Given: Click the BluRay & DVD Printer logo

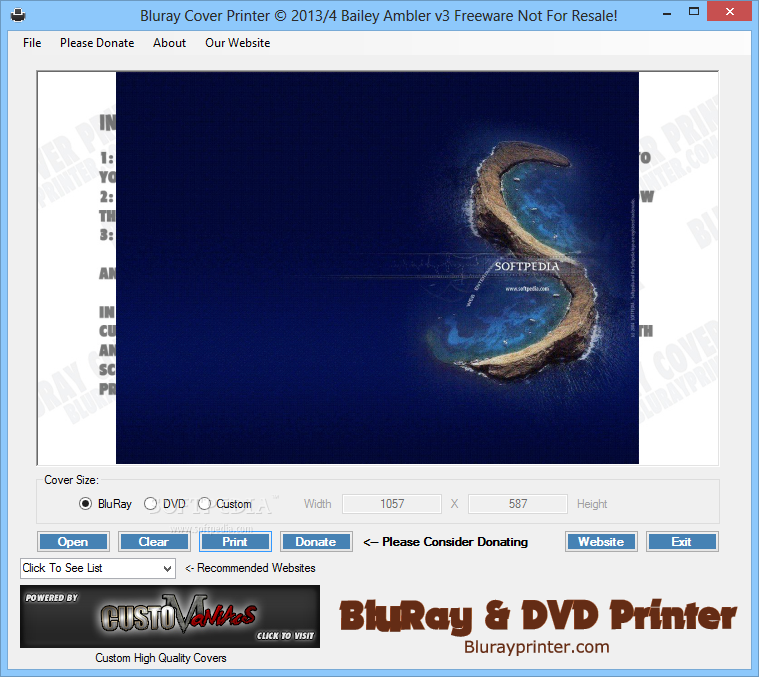Looking at the screenshot, I should pos(538,617).
